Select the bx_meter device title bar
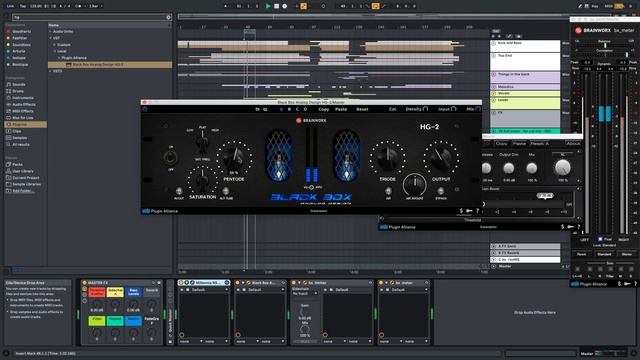The image size is (640, 360). [x=403, y=282]
